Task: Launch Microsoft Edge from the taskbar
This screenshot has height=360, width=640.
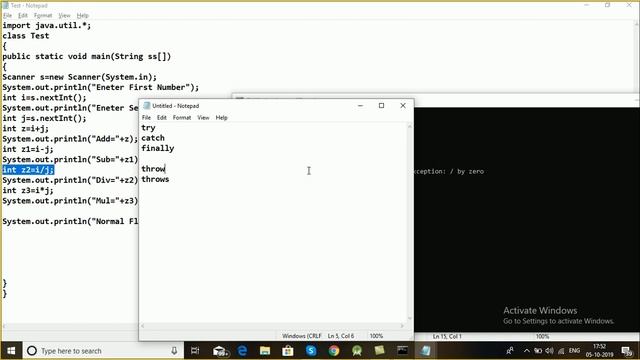Action: 242,351
